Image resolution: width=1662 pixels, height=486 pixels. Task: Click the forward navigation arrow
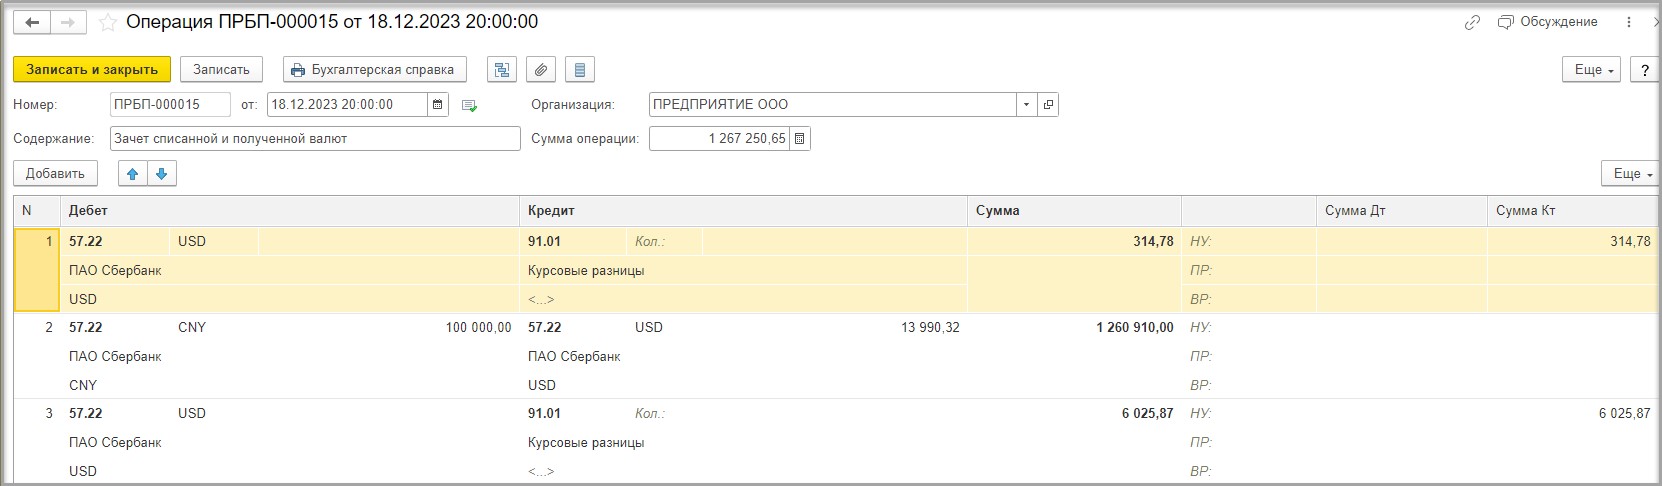68,22
